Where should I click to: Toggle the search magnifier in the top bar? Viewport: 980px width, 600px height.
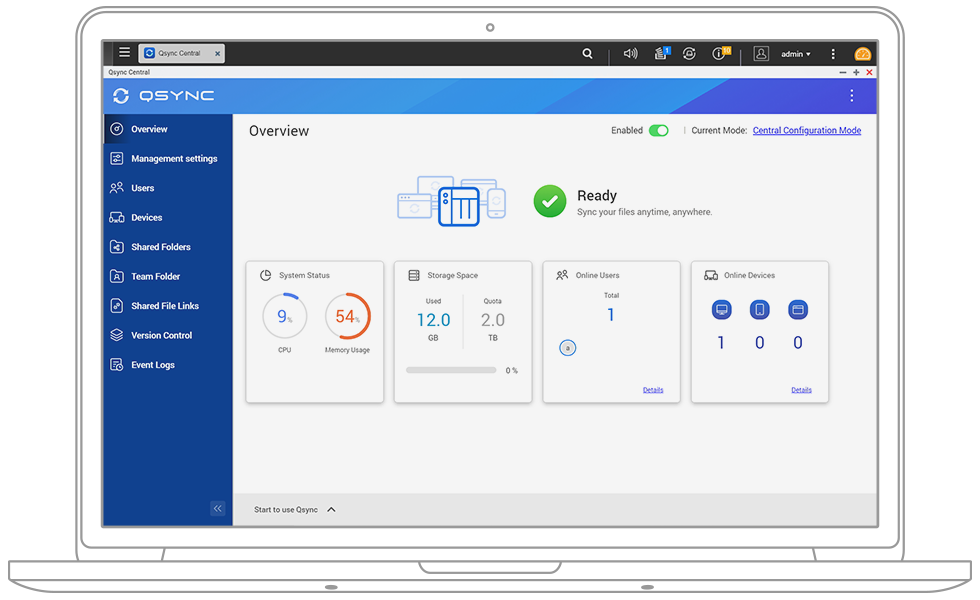(587, 53)
